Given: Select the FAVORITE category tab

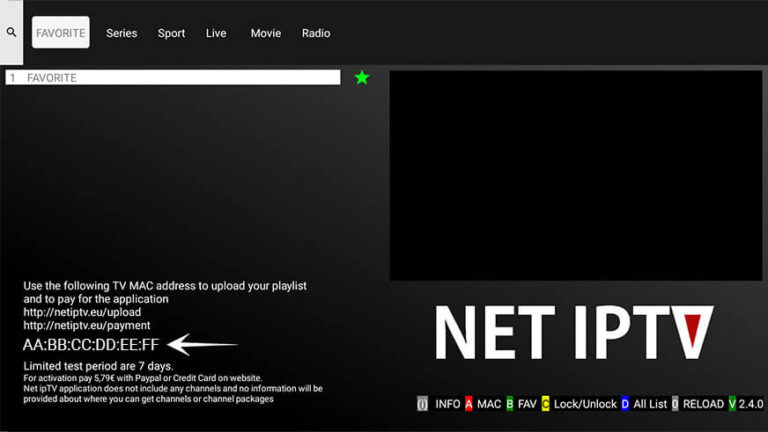Looking at the screenshot, I should (61, 32).
